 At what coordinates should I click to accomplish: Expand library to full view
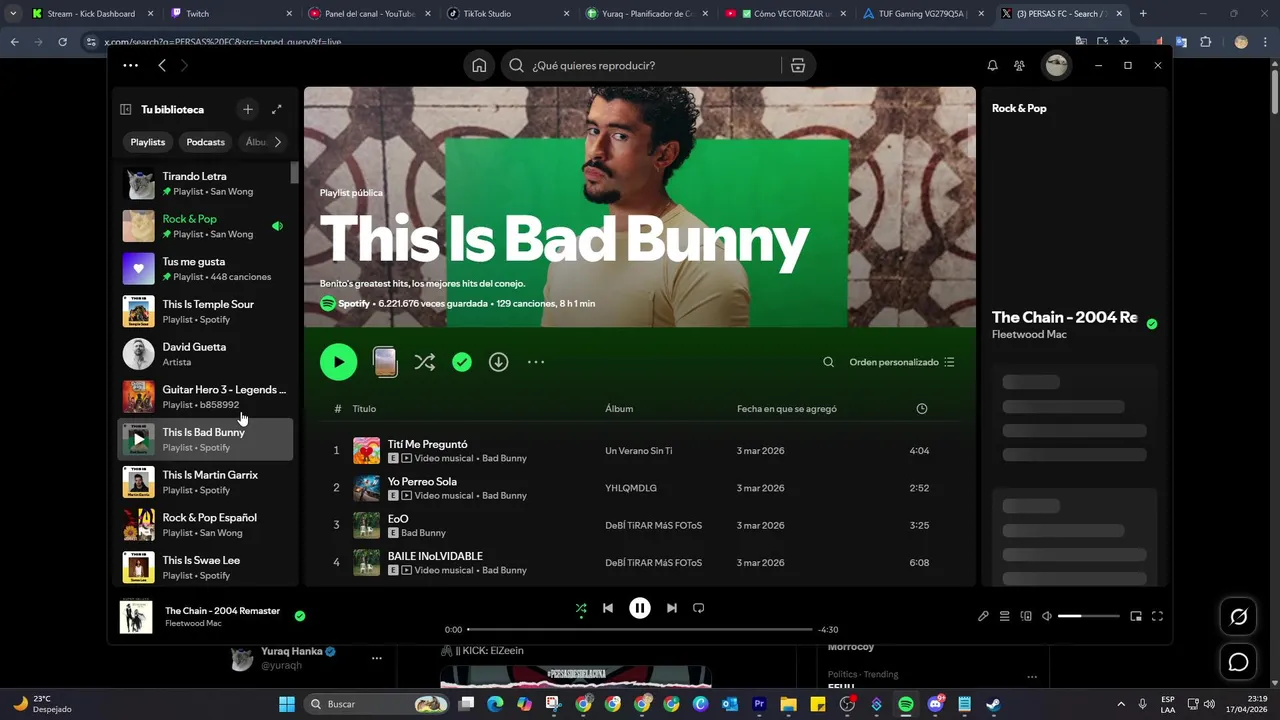(277, 109)
